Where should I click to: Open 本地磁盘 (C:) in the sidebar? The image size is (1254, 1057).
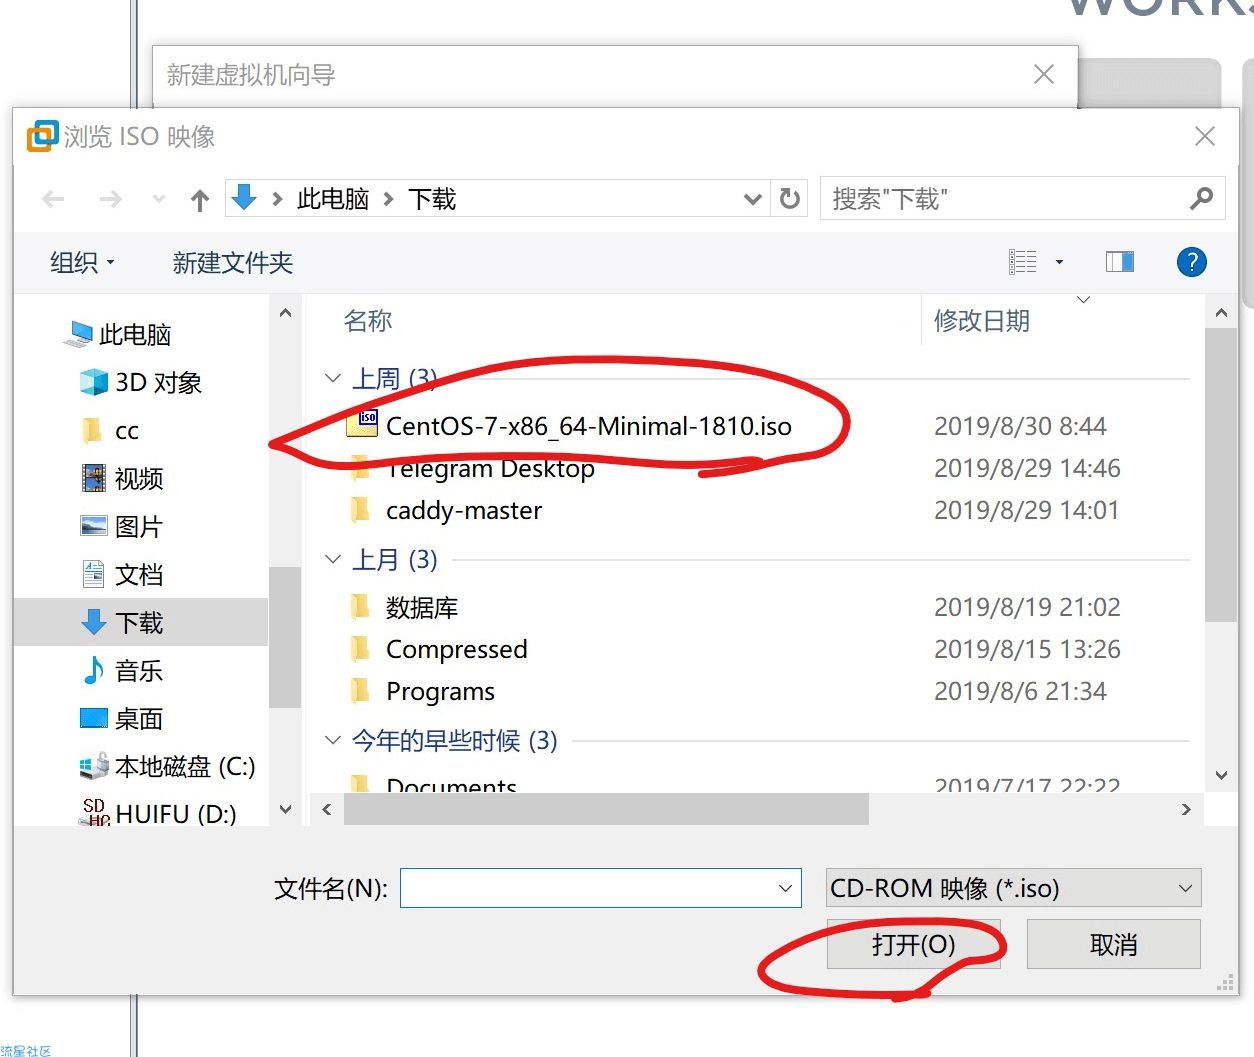(168, 766)
